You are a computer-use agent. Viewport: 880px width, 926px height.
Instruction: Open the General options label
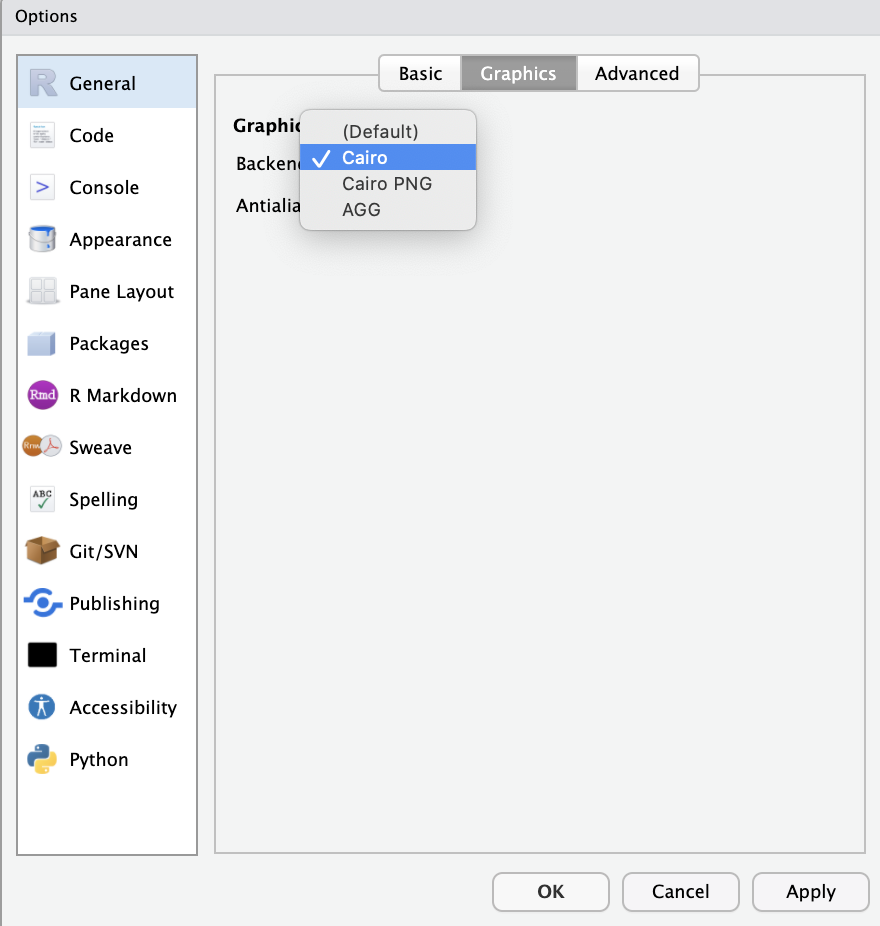point(103,83)
